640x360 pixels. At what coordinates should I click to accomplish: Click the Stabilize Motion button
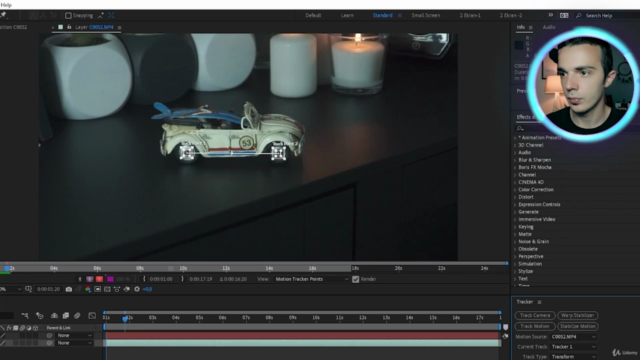click(578, 326)
